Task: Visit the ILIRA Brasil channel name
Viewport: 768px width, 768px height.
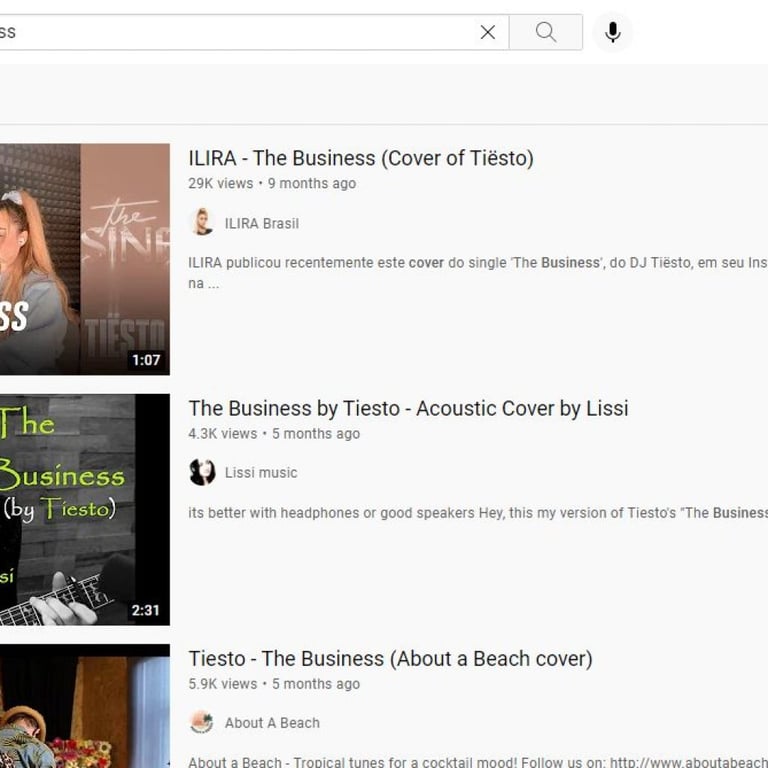Action: (262, 223)
